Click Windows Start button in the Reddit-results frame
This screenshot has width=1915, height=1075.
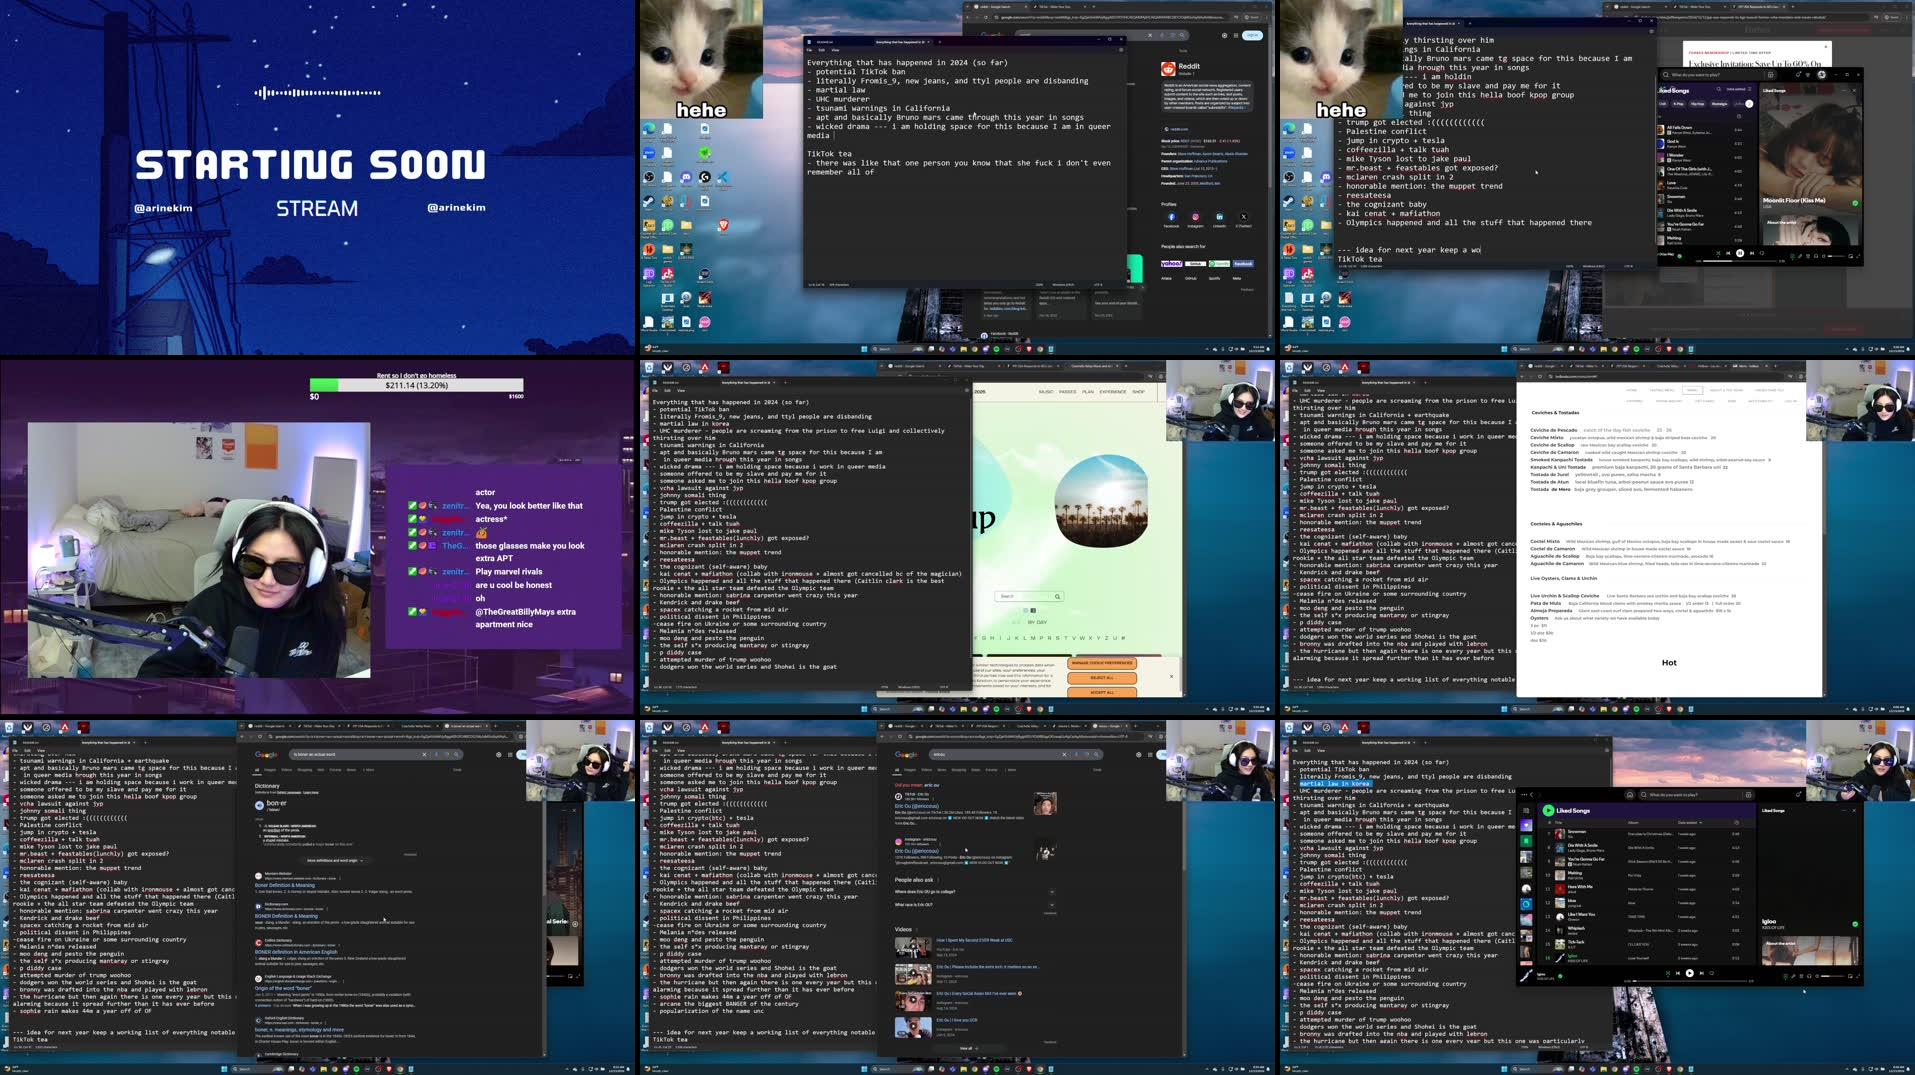(864, 349)
